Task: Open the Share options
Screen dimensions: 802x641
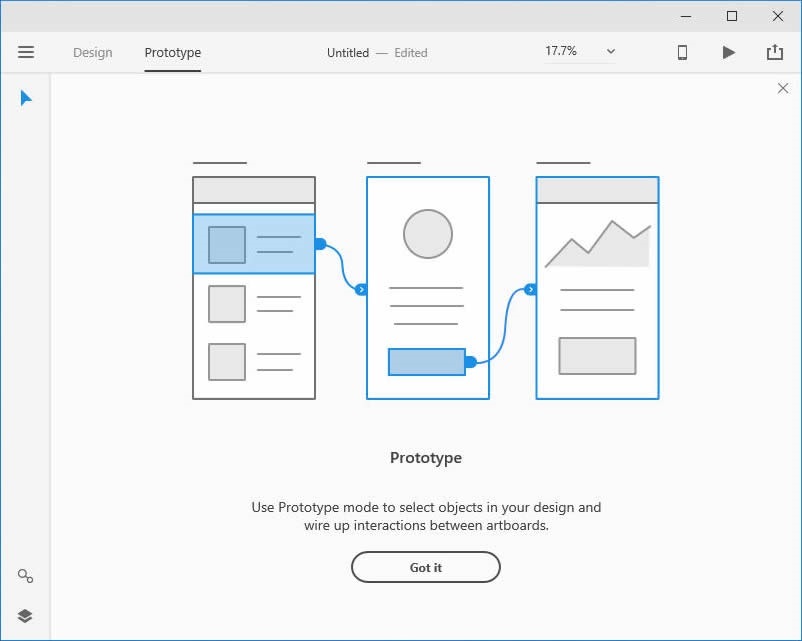Action: [775, 52]
